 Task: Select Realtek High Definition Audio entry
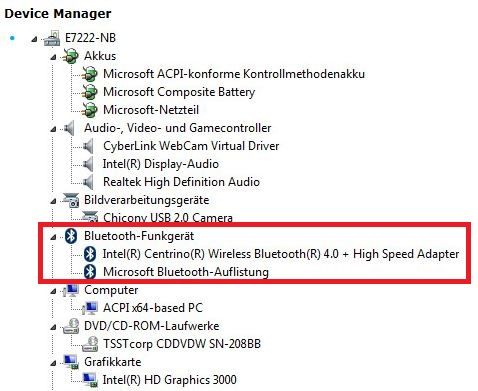pos(181,182)
